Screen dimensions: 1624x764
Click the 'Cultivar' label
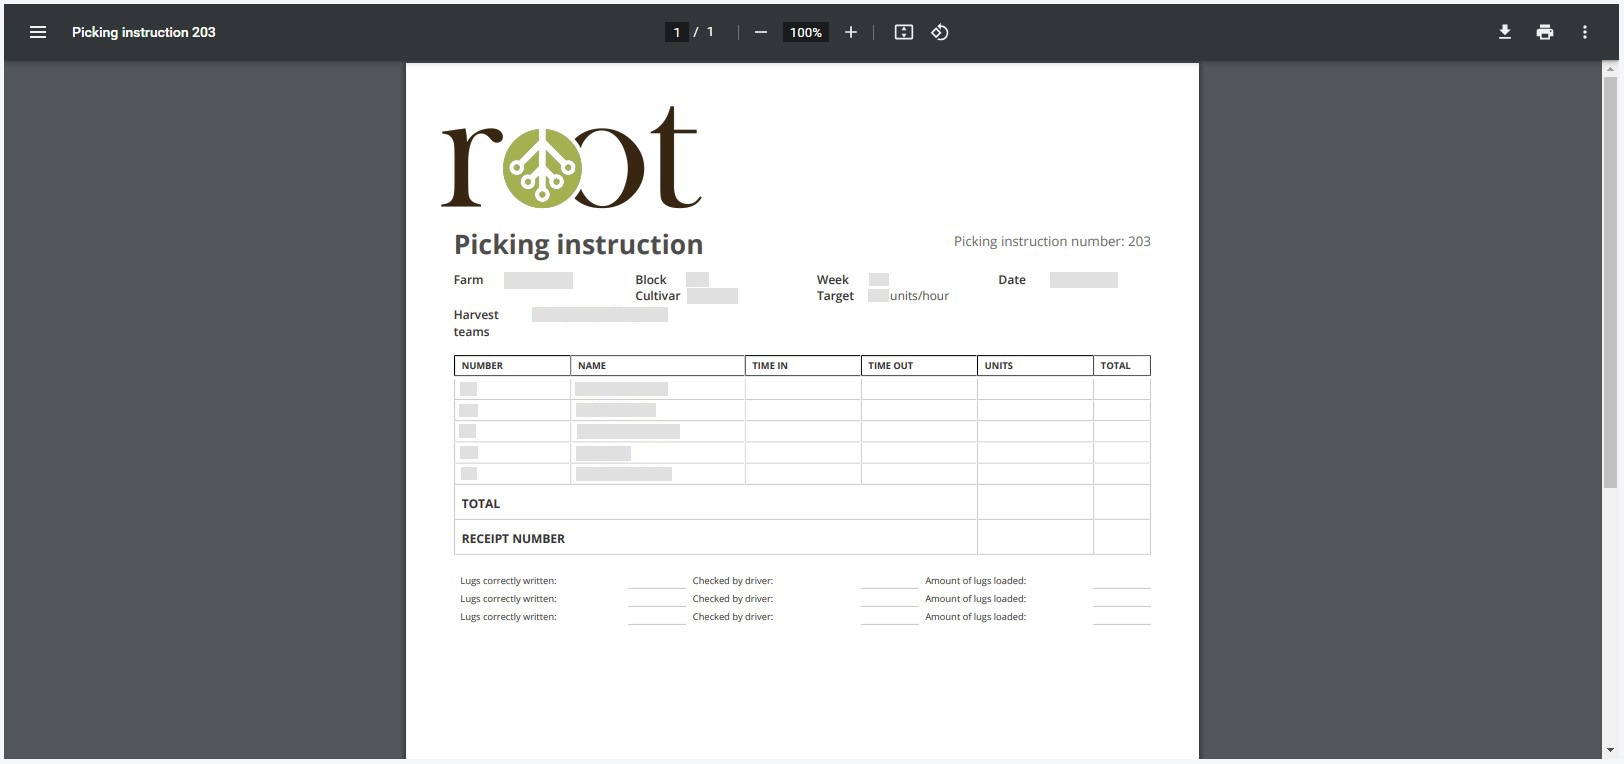point(658,296)
